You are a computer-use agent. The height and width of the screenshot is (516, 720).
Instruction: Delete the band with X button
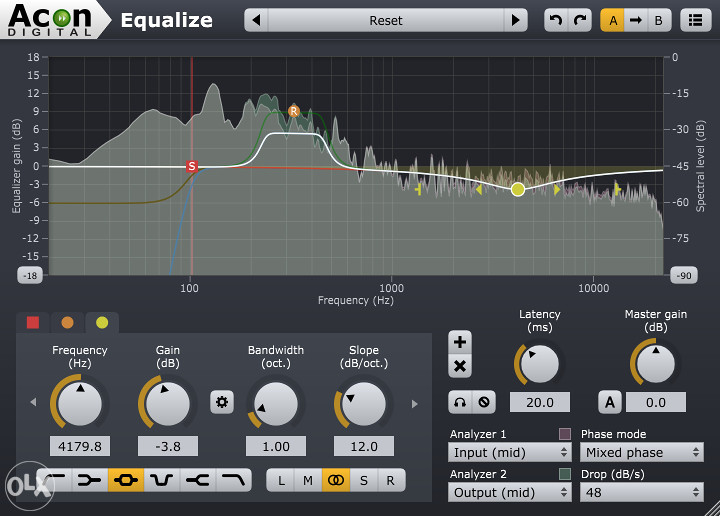coord(460,366)
